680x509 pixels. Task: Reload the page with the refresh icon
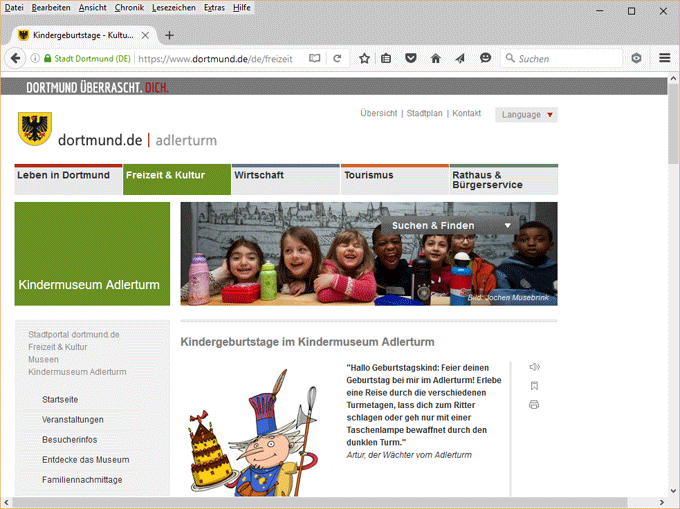[337, 58]
